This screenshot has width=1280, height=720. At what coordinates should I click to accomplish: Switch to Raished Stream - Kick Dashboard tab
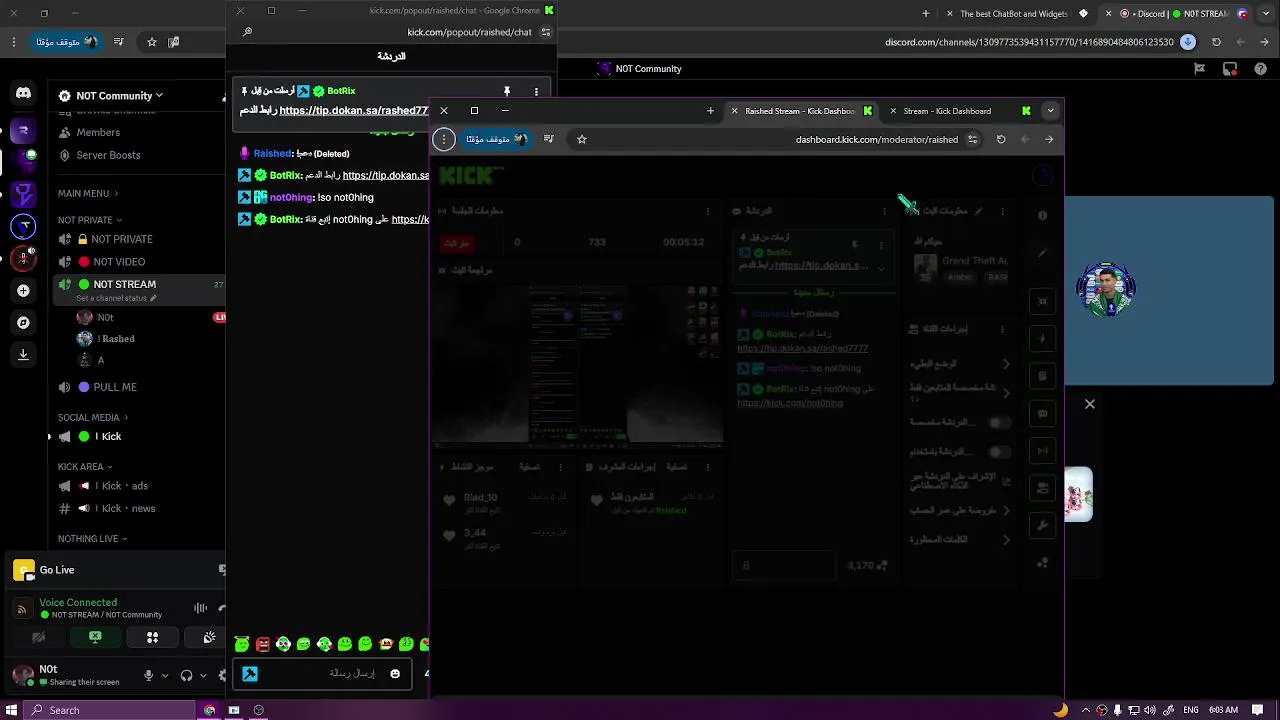point(803,111)
